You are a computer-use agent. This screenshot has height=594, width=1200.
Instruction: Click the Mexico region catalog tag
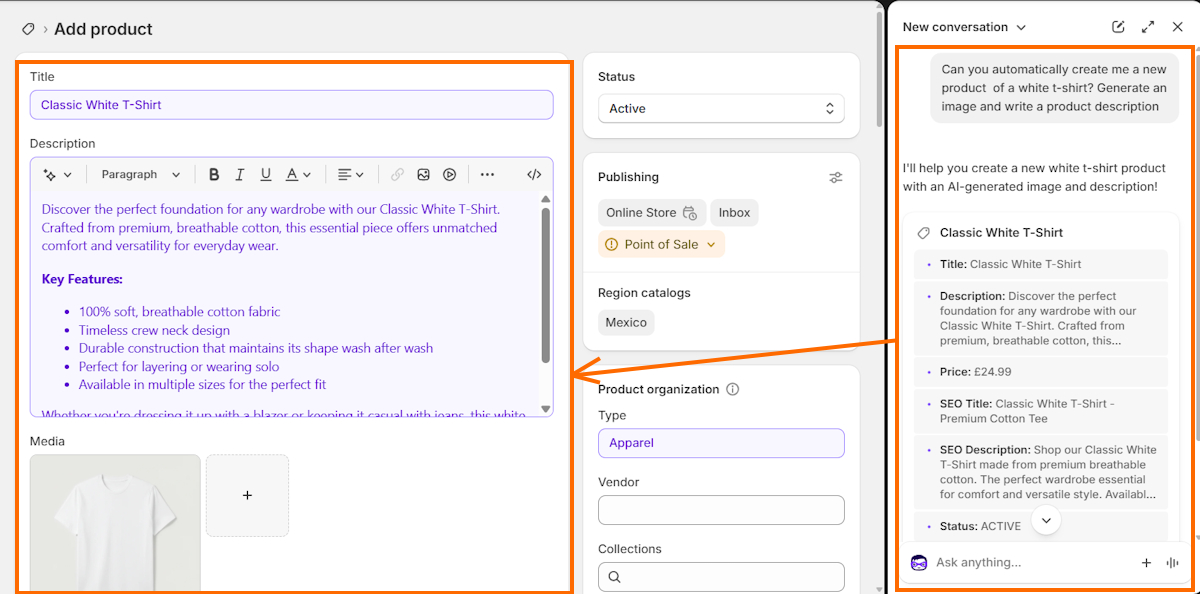coord(625,322)
